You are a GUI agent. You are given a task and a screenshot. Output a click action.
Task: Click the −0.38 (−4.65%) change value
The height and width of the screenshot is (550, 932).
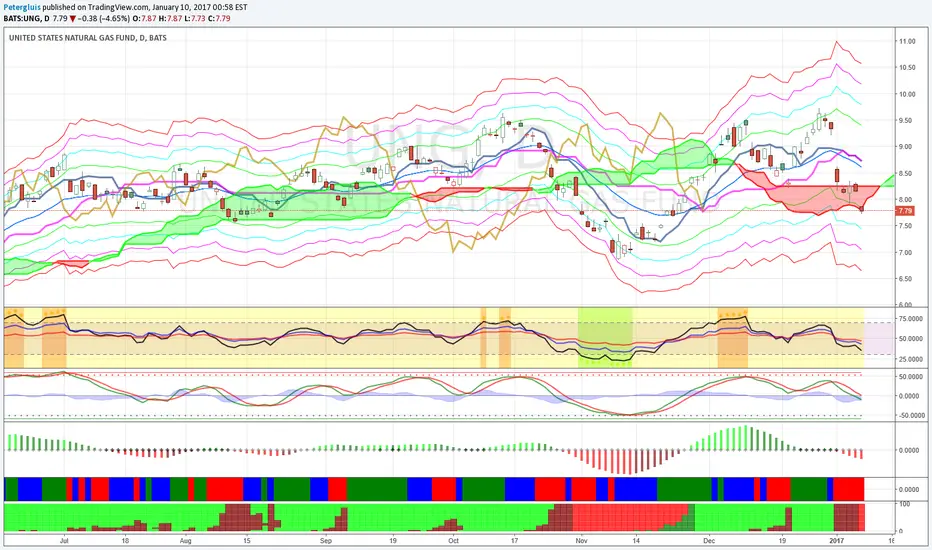click(103, 18)
